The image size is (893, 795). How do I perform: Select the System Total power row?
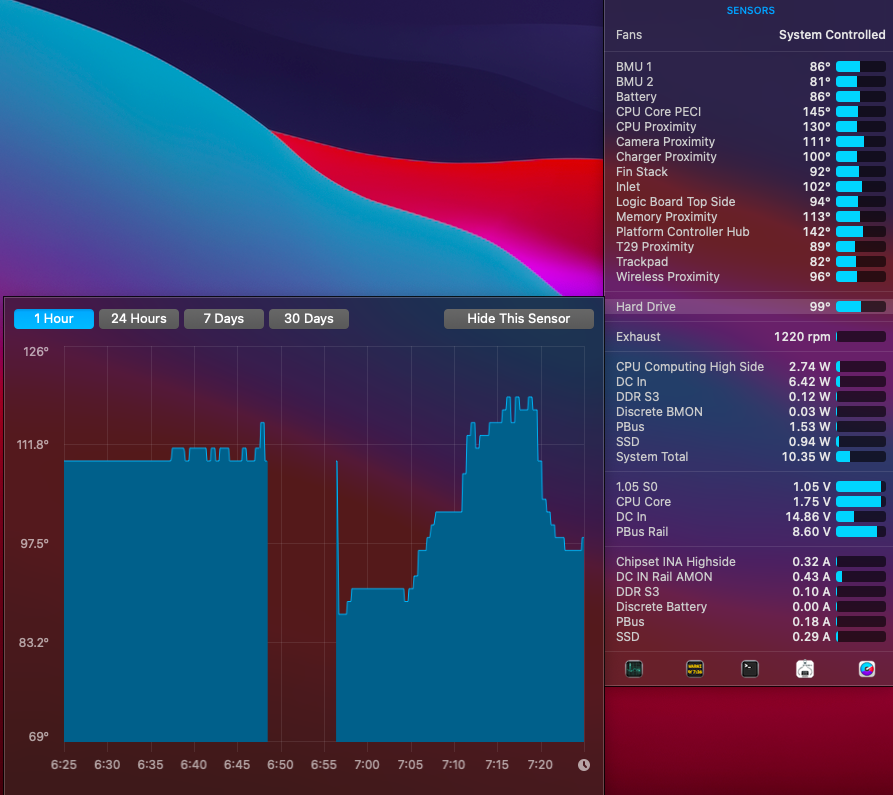coord(750,457)
